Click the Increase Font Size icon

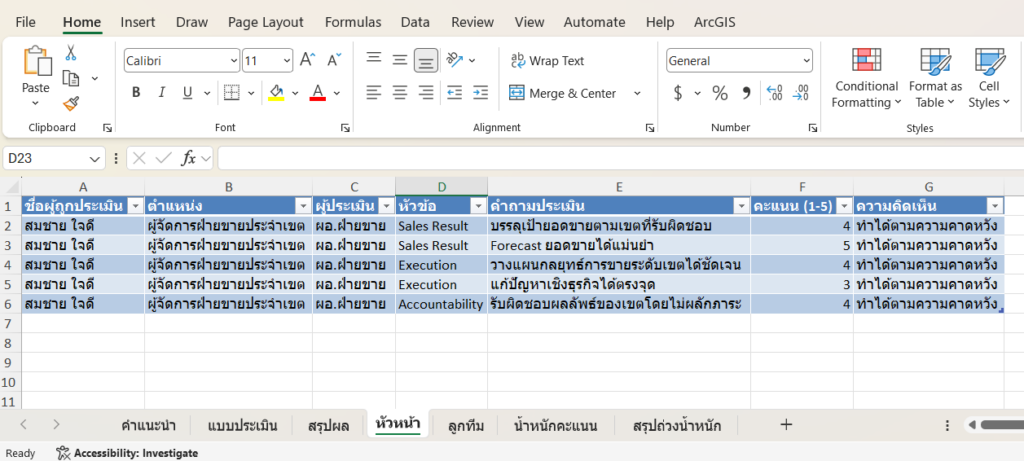pos(308,61)
